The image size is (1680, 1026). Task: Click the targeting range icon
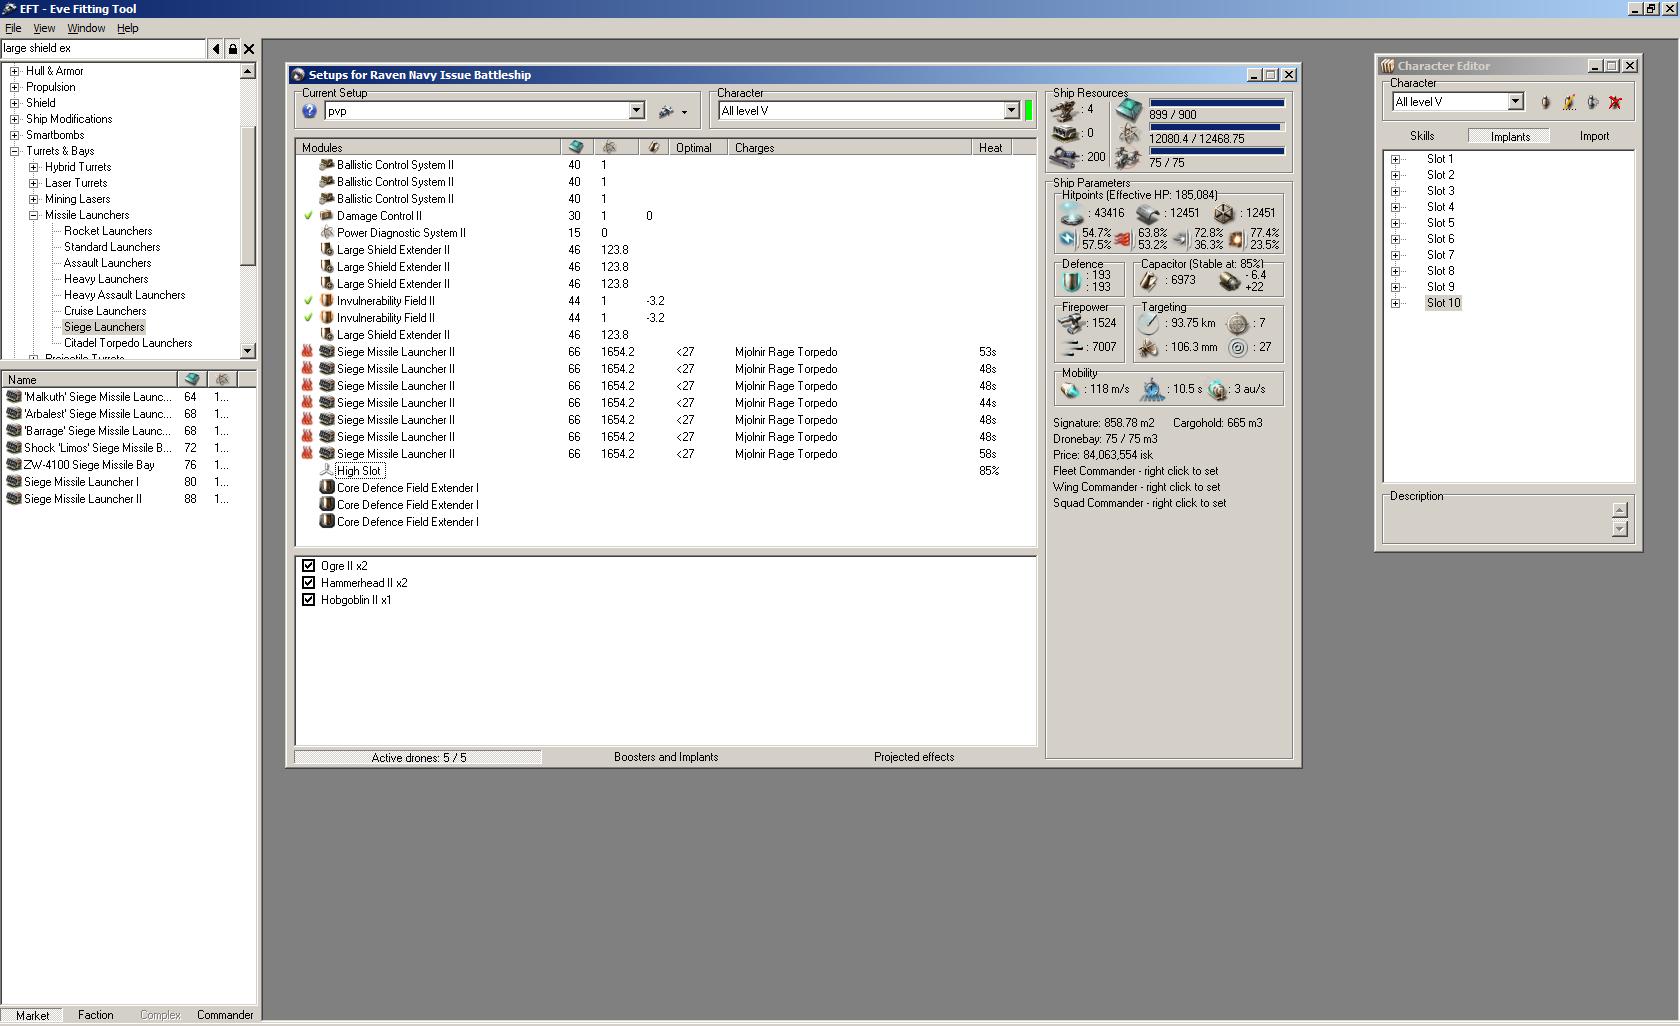[1148, 323]
